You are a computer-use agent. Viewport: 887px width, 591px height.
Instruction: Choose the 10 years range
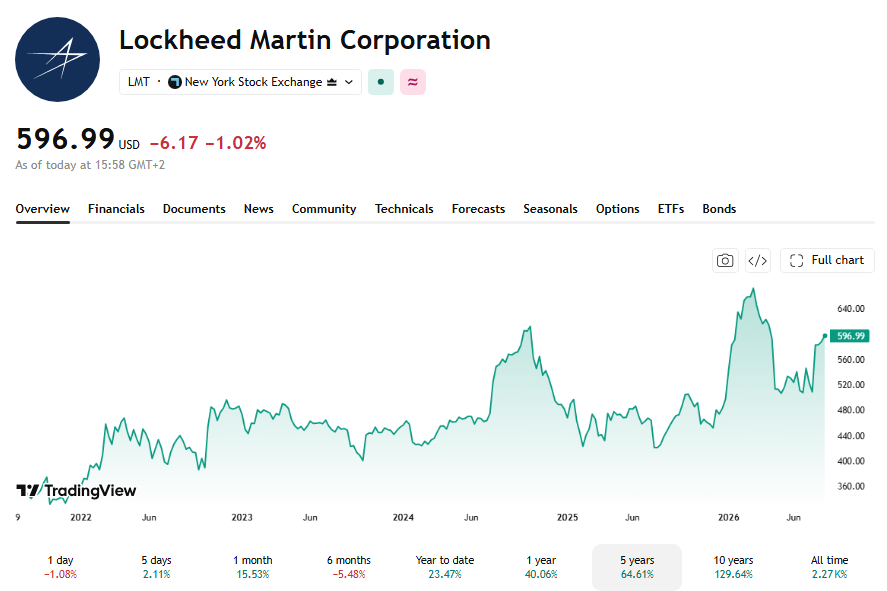click(733, 567)
